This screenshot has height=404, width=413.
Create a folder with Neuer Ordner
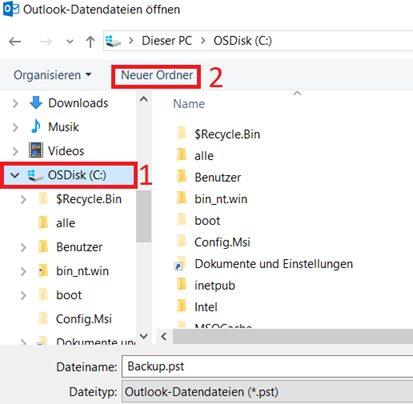pyautogui.click(x=157, y=75)
